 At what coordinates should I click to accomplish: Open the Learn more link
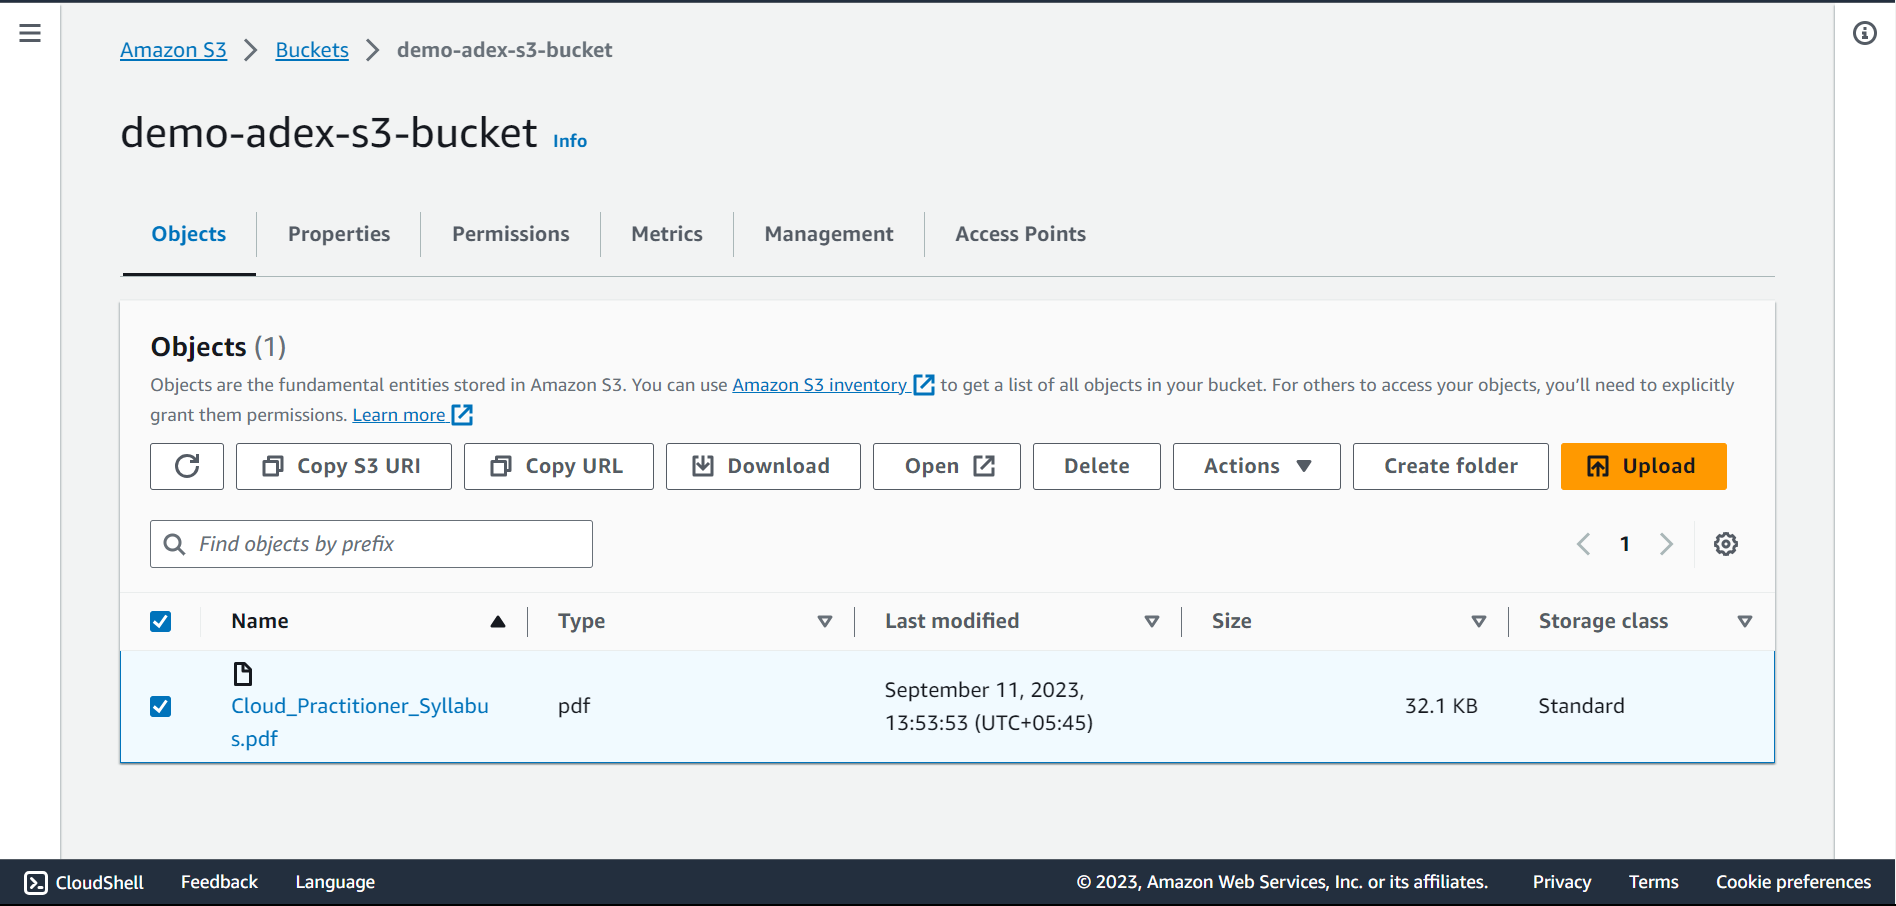(x=399, y=415)
